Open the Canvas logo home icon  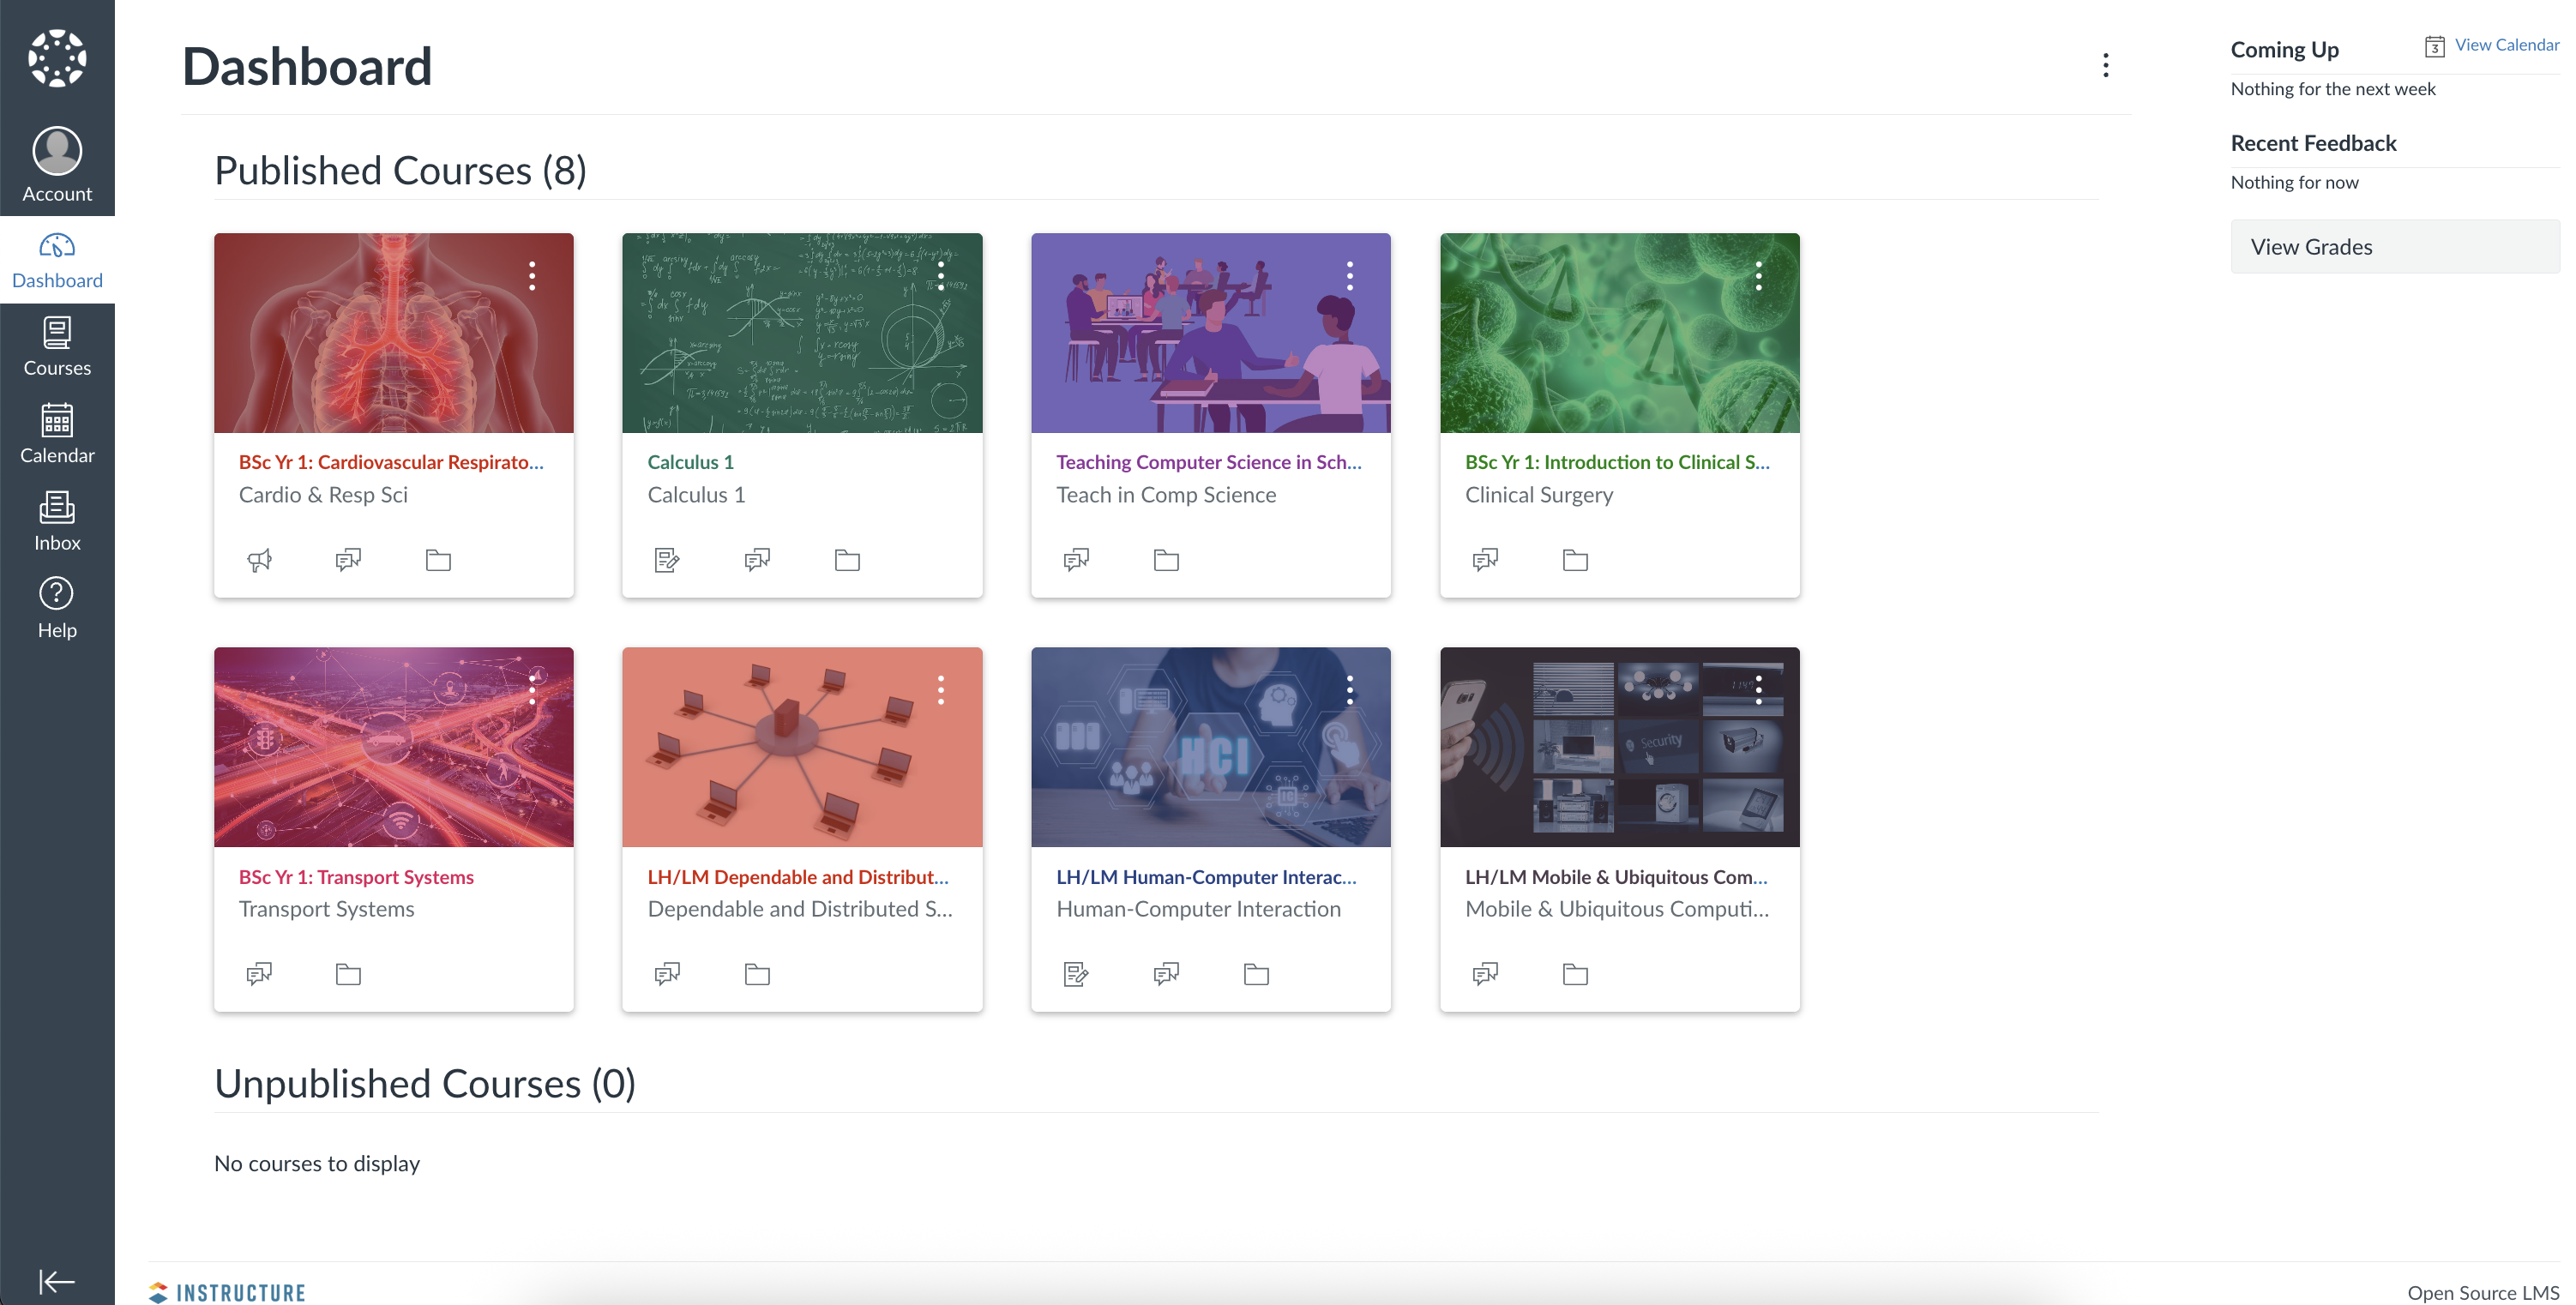(x=57, y=58)
